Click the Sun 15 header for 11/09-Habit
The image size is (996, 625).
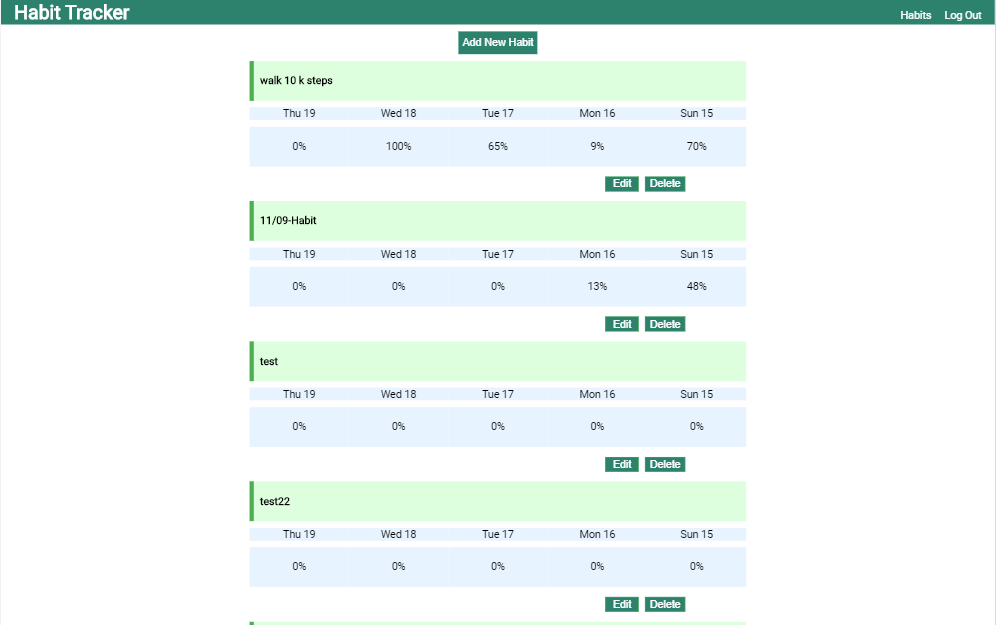(696, 253)
